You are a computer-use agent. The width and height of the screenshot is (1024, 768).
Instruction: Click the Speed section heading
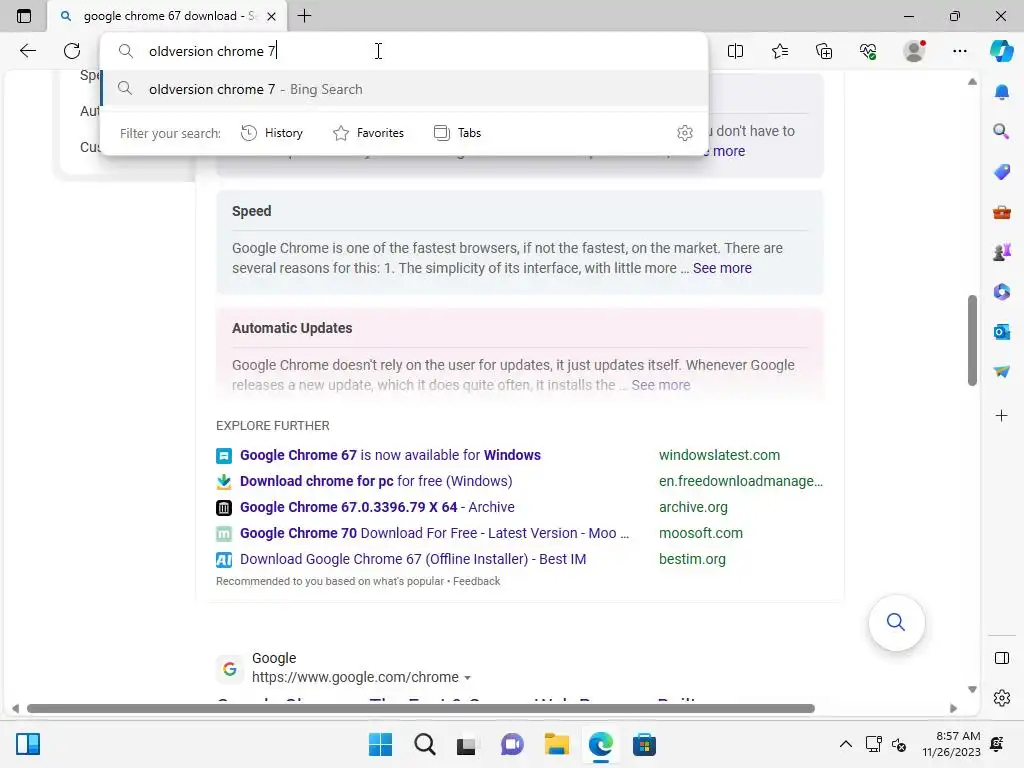click(251, 212)
